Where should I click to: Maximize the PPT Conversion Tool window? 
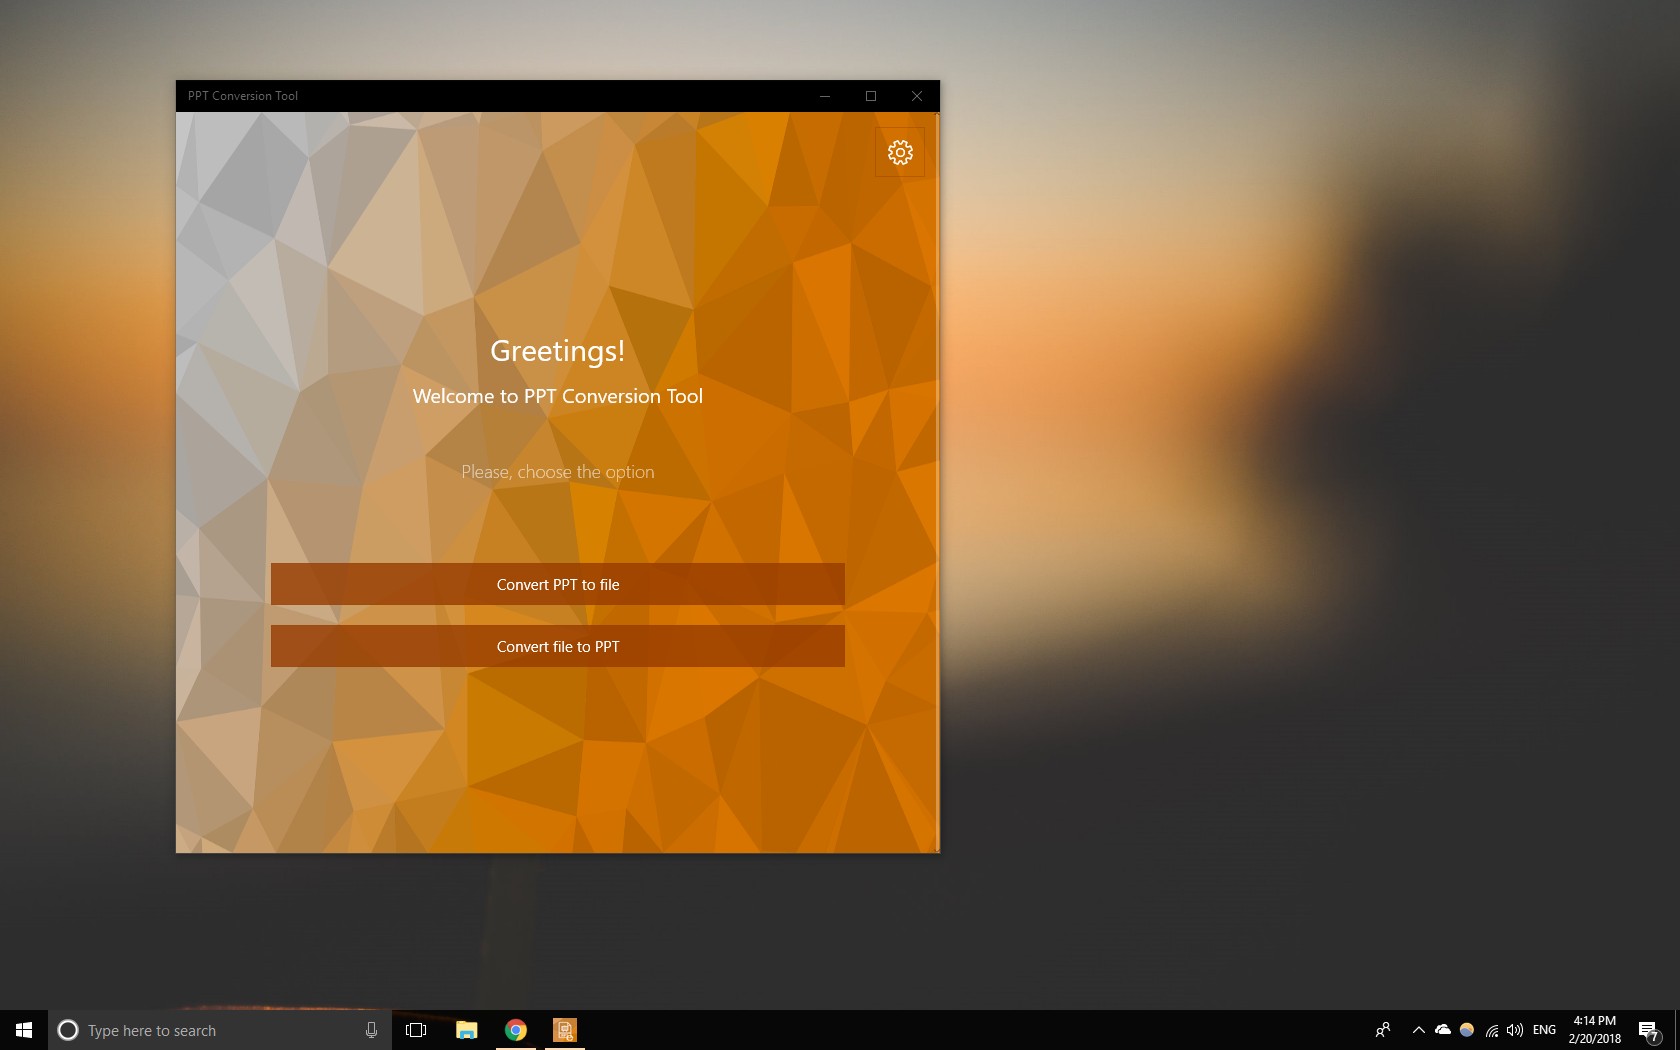(x=871, y=96)
